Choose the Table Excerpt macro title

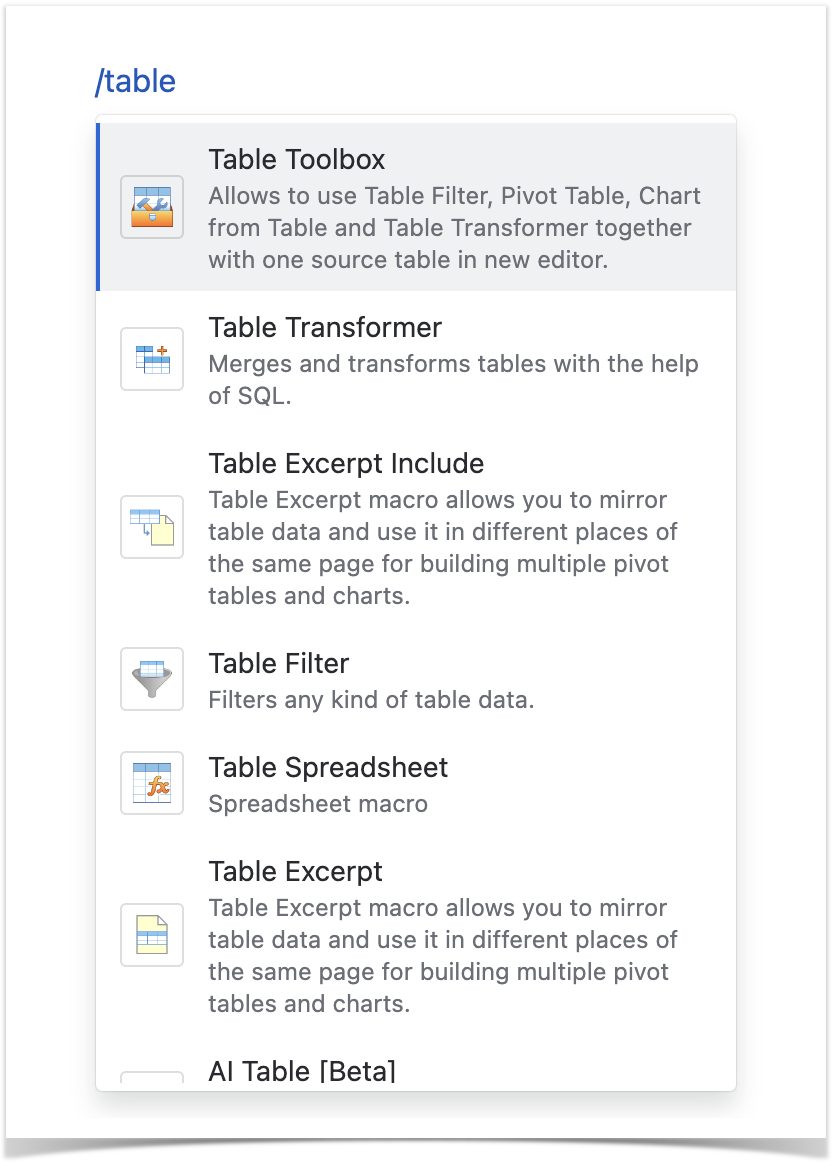click(295, 872)
